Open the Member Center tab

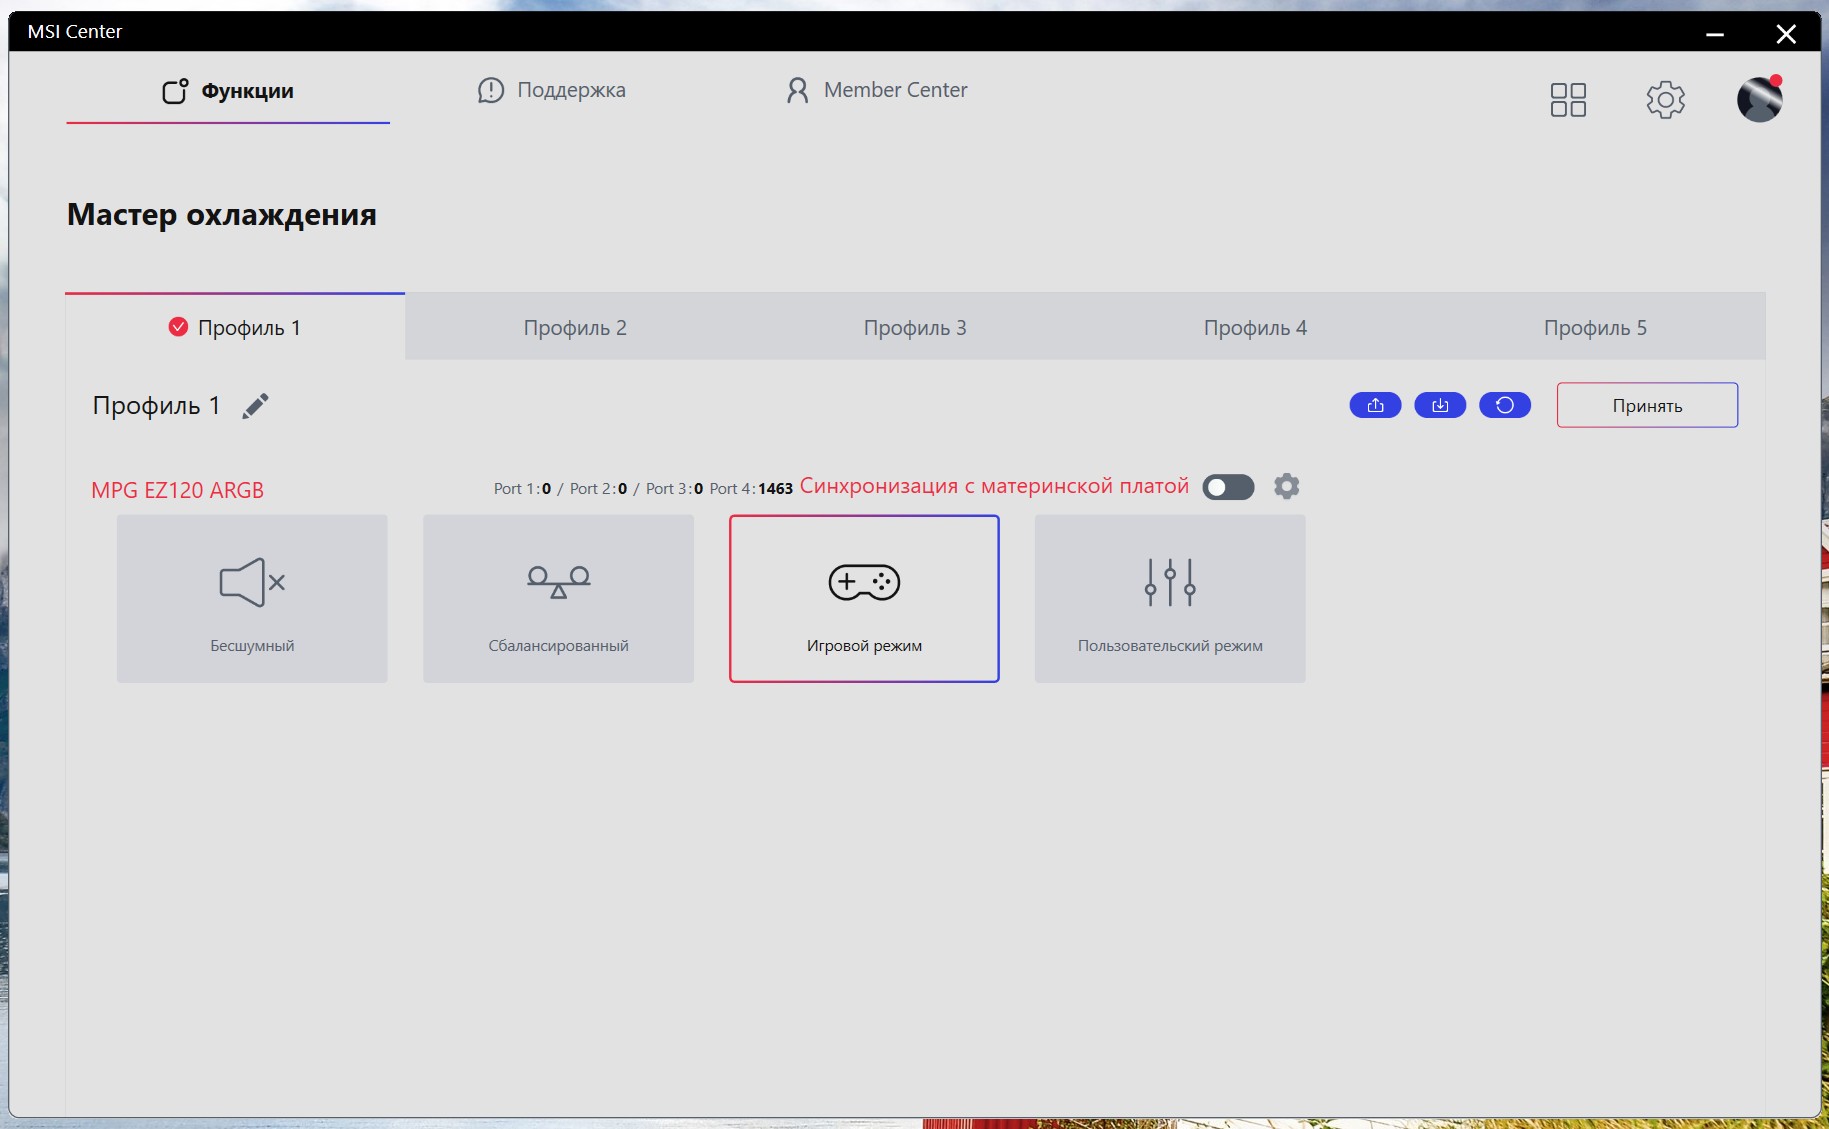click(876, 90)
